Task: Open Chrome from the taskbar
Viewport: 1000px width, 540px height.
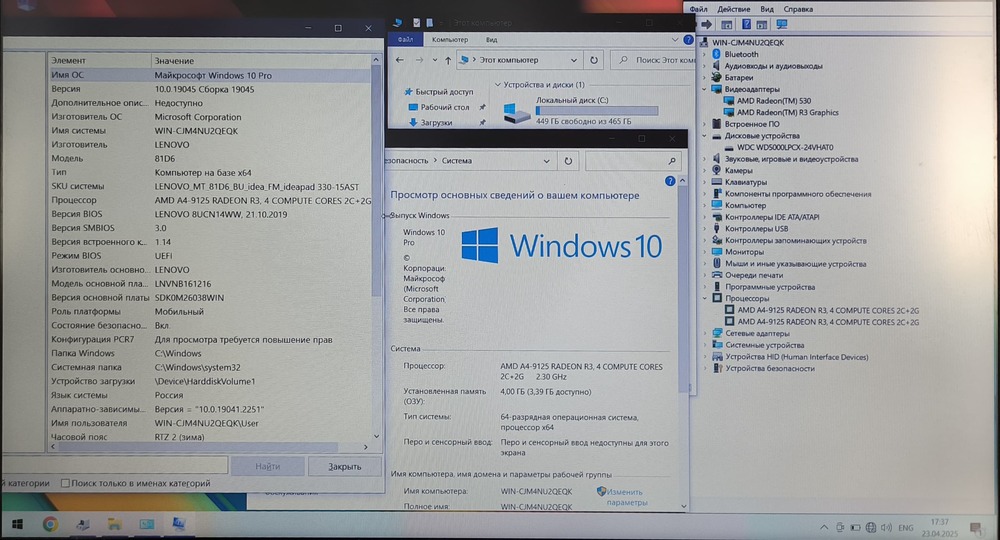Action: pos(50,524)
